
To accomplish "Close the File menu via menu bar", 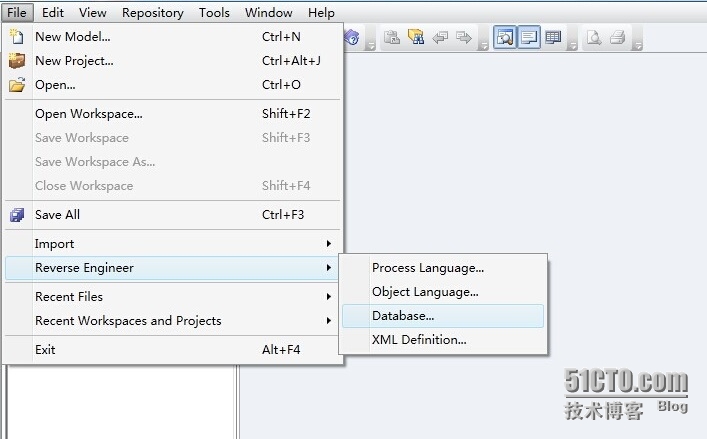I will [17, 13].
